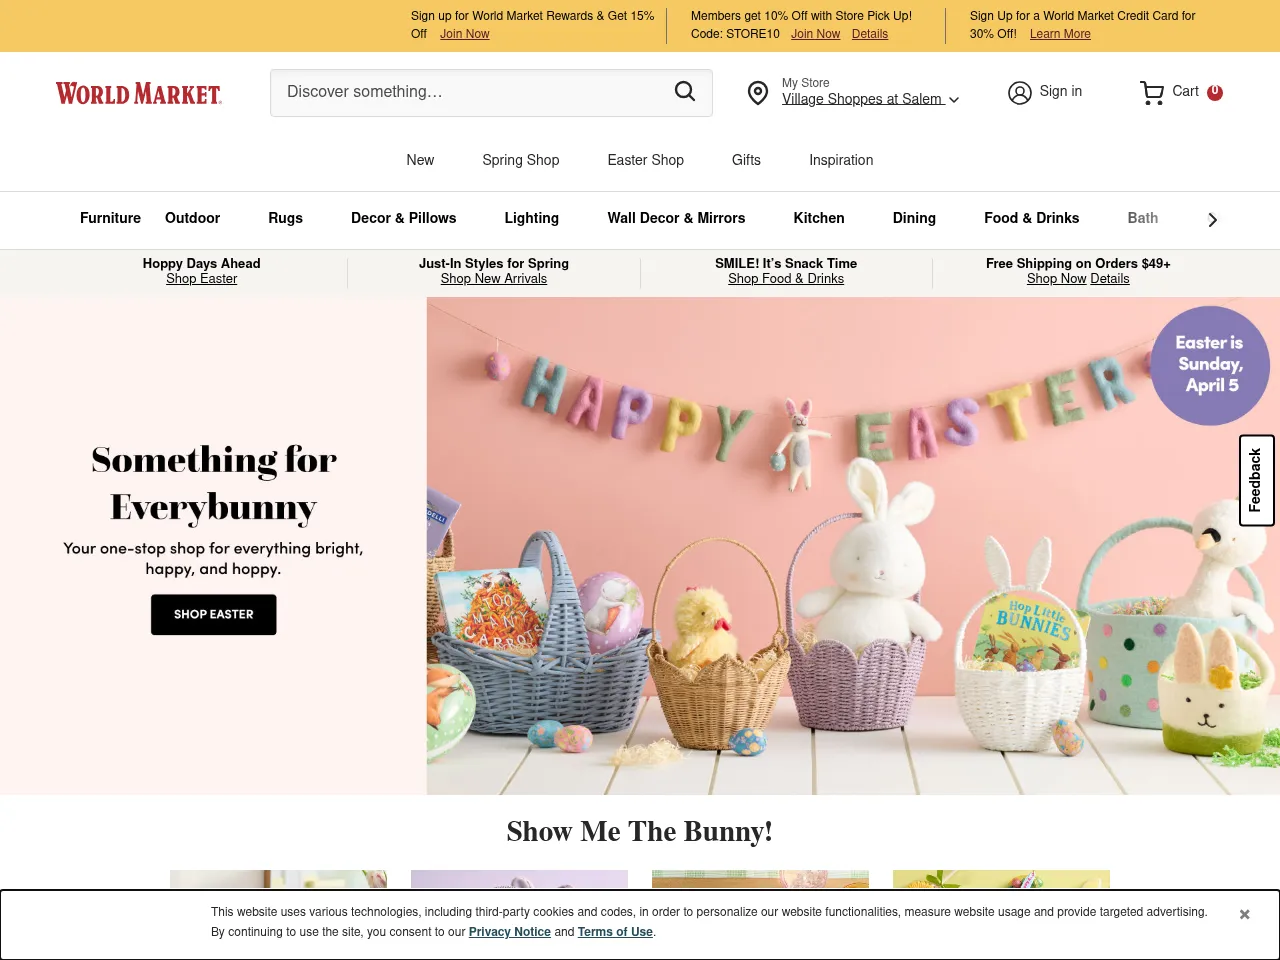
Task: Open Shop New Arrivals link
Action: pyautogui.click(x=494, y=279)
